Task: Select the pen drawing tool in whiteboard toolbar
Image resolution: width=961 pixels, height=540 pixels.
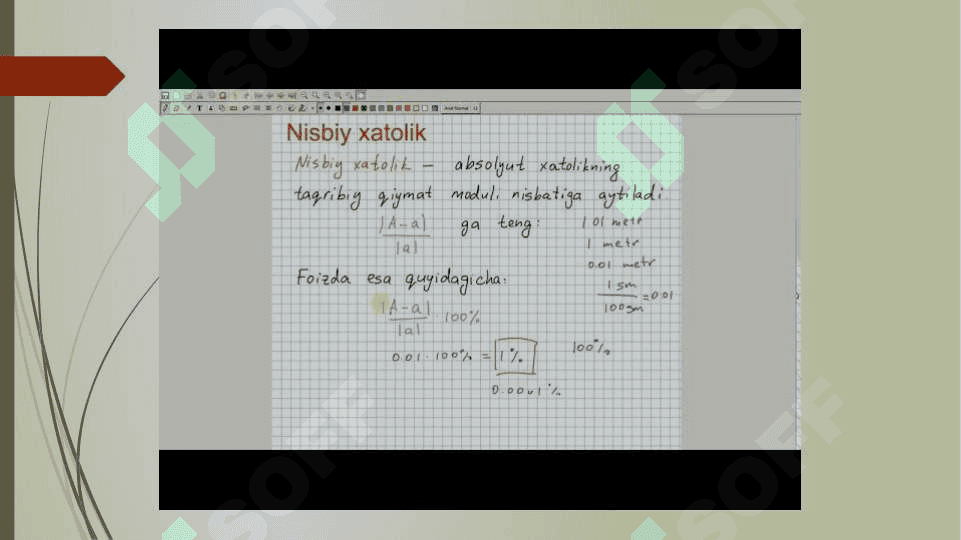Action: pos(165,108)
